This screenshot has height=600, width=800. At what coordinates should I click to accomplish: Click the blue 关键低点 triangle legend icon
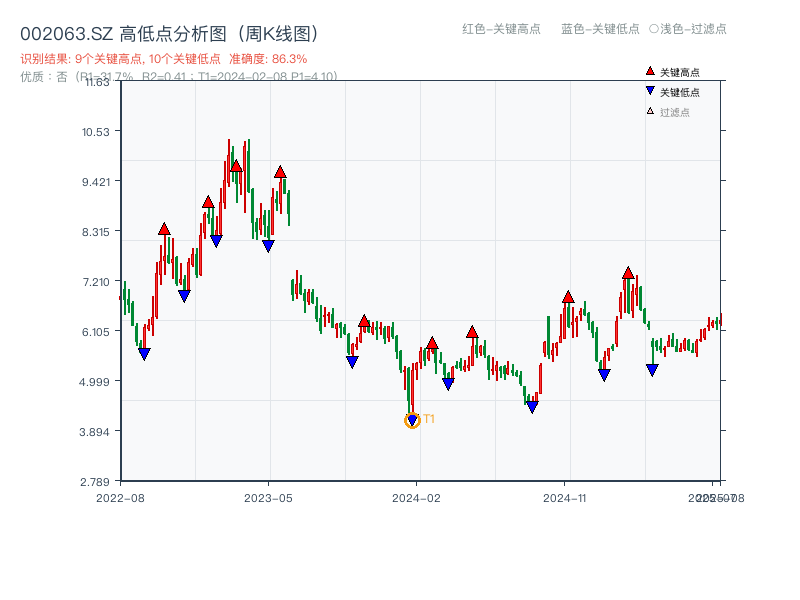pyautogui.click(x=650, y=91)
